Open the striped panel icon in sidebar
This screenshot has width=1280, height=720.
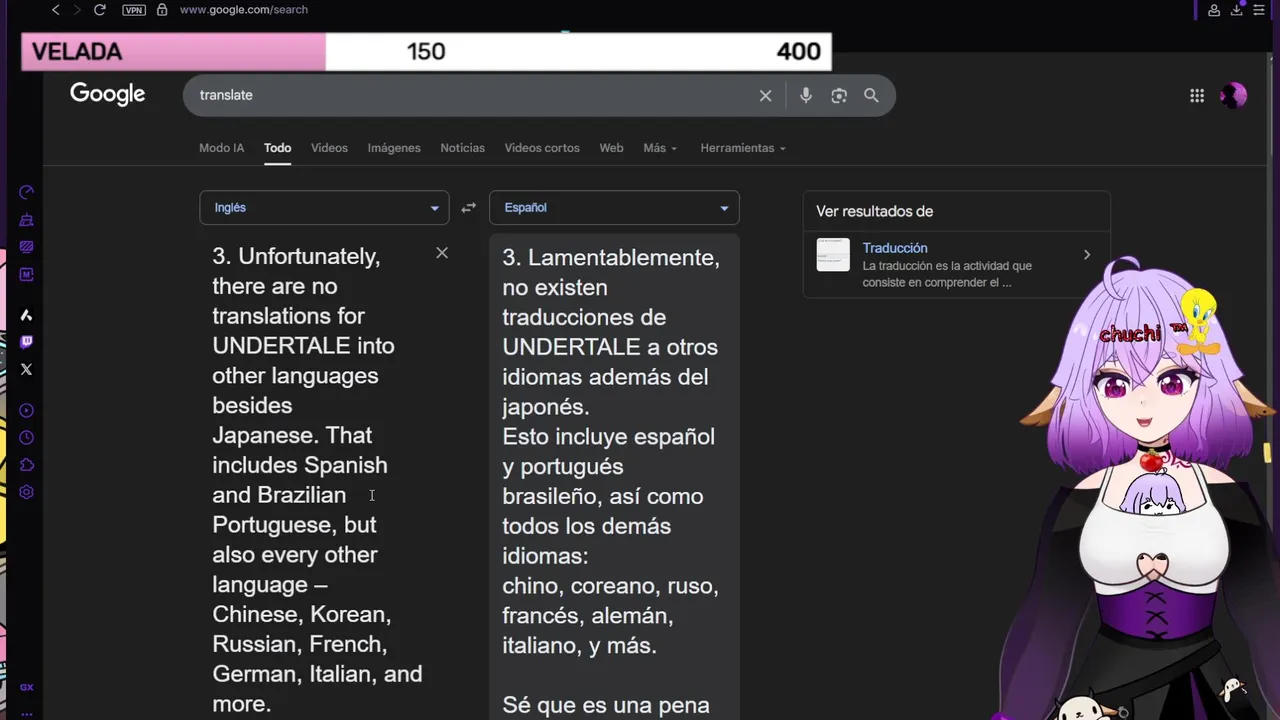coord(27,246)
